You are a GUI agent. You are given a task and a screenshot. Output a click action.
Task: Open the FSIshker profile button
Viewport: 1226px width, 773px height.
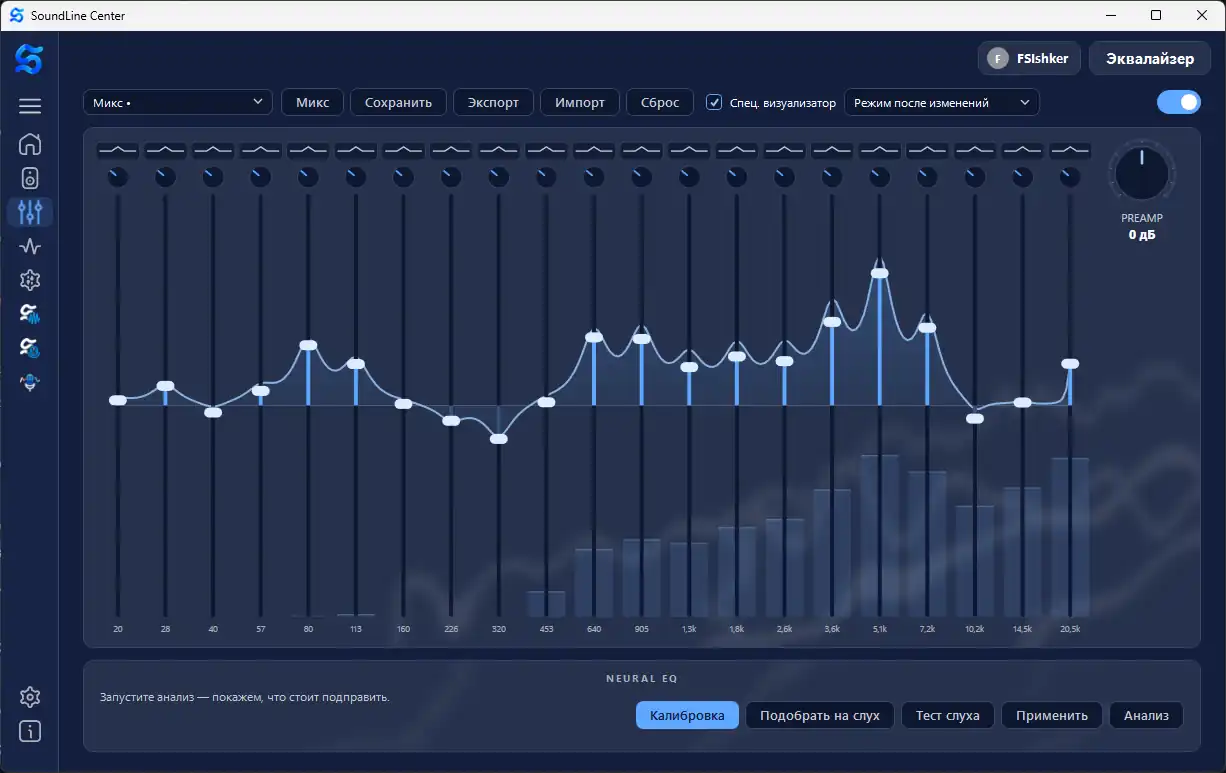1029,58
